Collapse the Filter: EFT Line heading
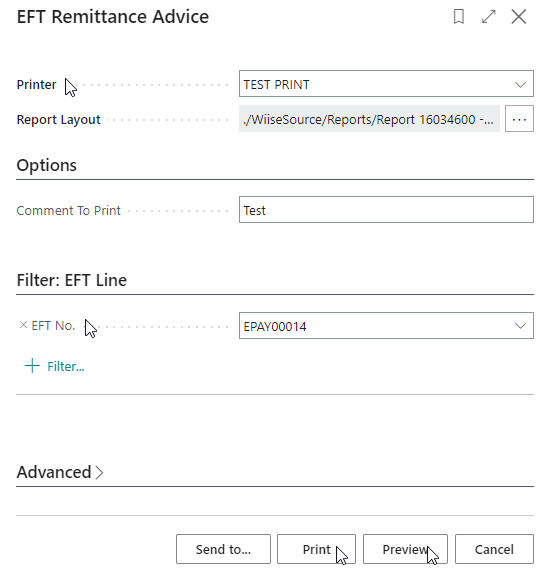The width and height of the screenshot is (550, 574). [x=72, y=280]
